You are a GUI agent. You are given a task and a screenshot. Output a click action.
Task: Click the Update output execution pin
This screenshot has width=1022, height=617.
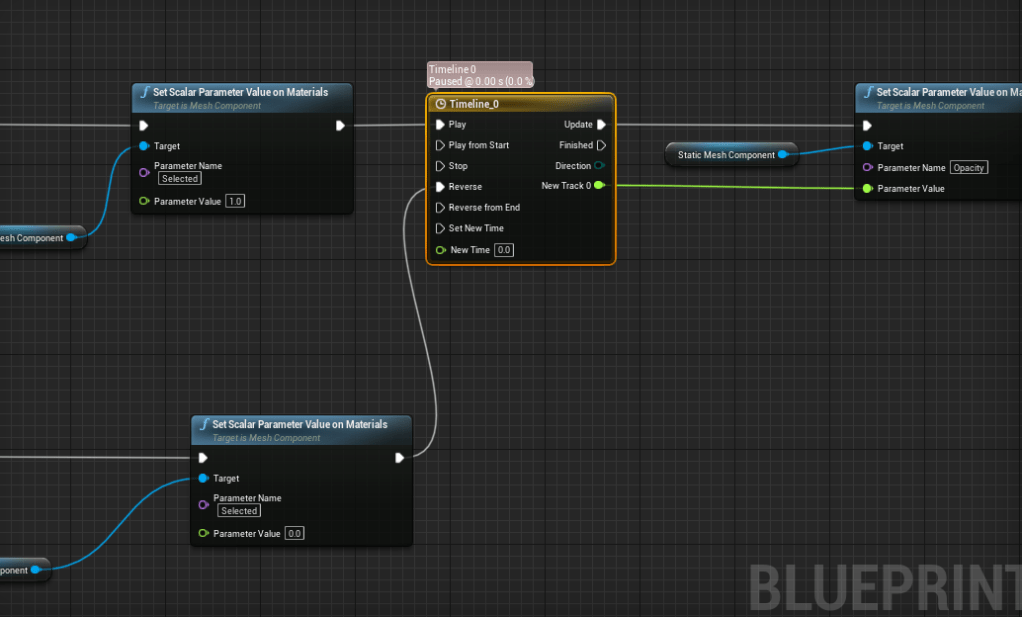tap(601, 125)
